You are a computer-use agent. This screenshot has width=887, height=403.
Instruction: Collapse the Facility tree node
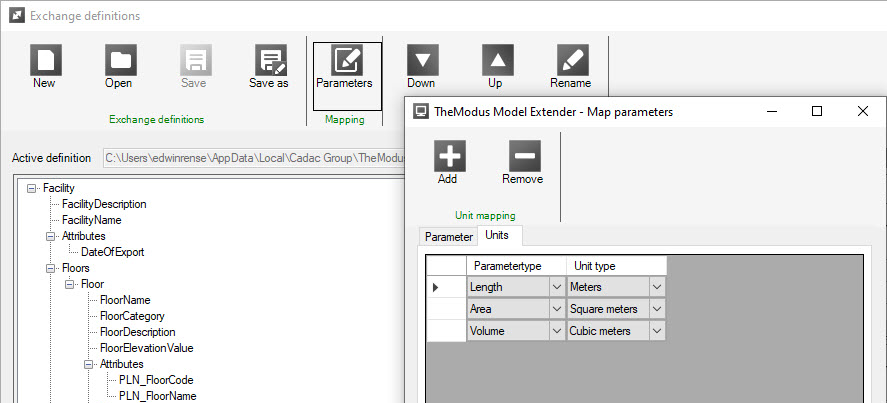tap(32, 188)
